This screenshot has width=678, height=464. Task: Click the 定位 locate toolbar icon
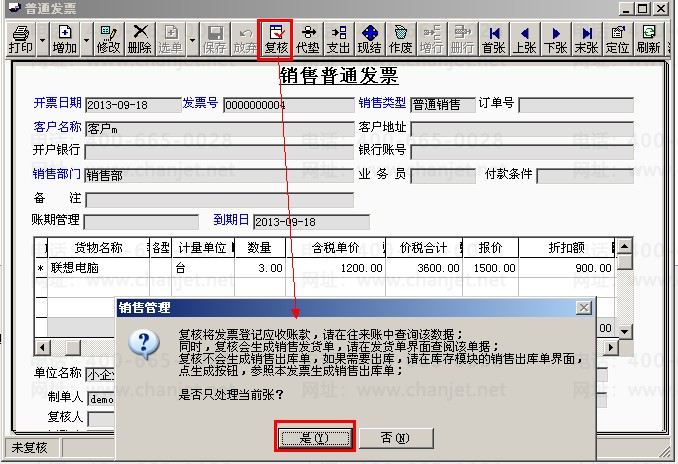click(x=617, y=39)
